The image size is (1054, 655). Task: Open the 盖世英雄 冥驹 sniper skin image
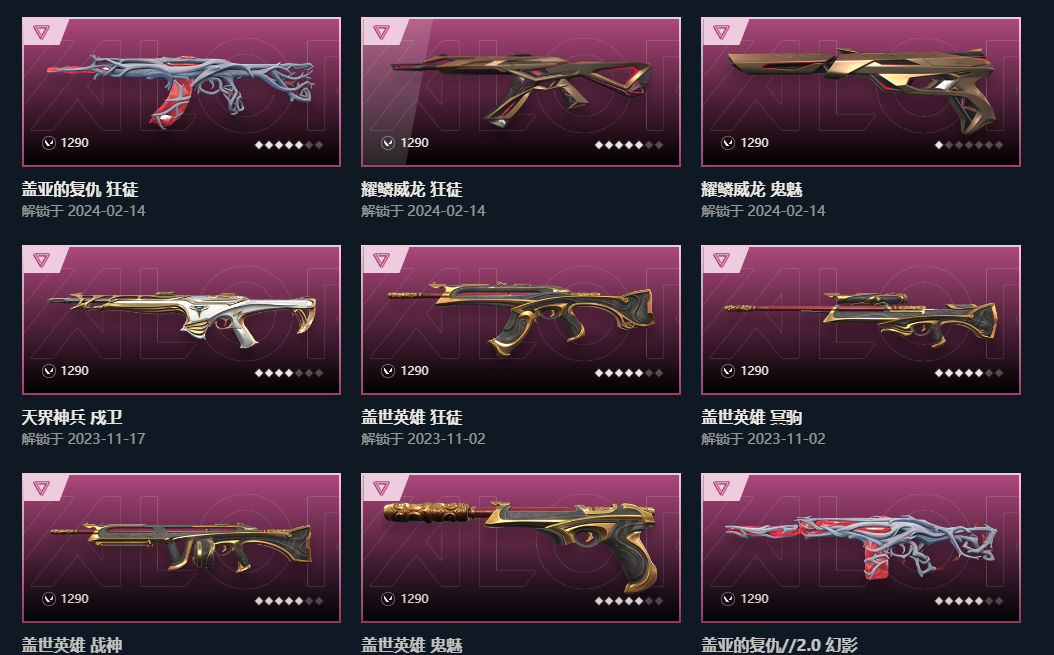click(x=861, y=319)
